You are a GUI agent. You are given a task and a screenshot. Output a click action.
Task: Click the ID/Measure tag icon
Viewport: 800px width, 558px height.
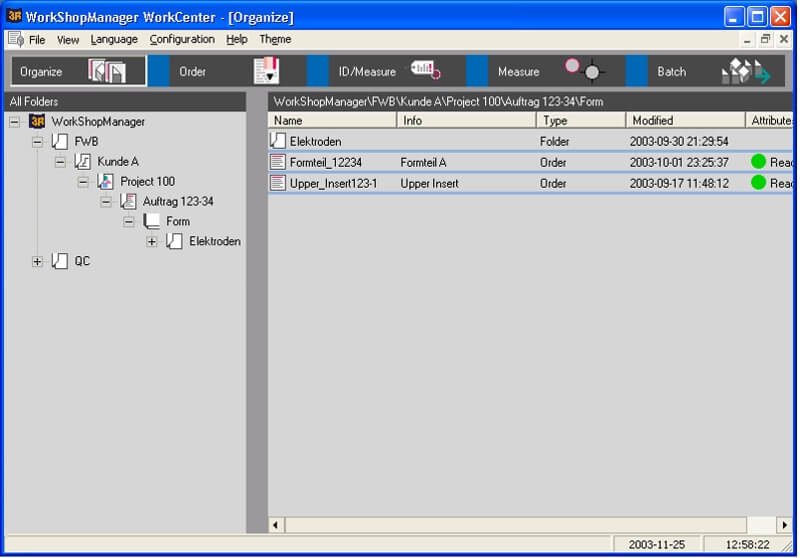(426, 70)
